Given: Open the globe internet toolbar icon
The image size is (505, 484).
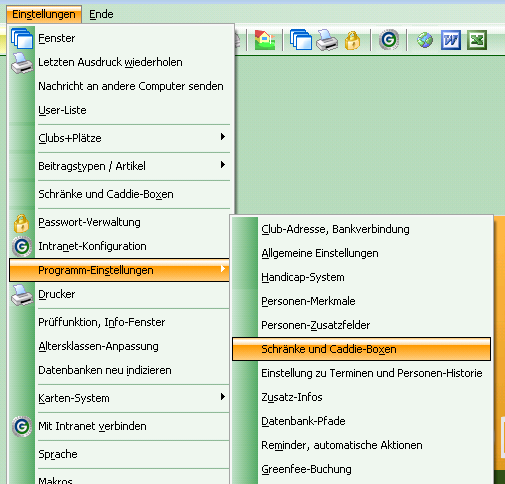Looking at the screenshot, I should click(x=425, y=40).
